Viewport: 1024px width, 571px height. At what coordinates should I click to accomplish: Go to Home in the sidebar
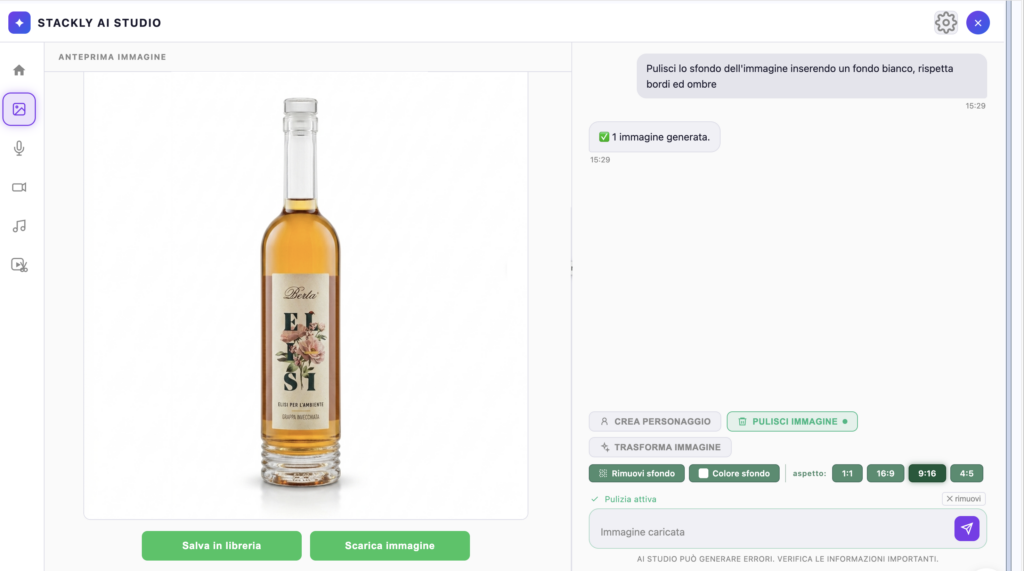click(x=19, y=70)
